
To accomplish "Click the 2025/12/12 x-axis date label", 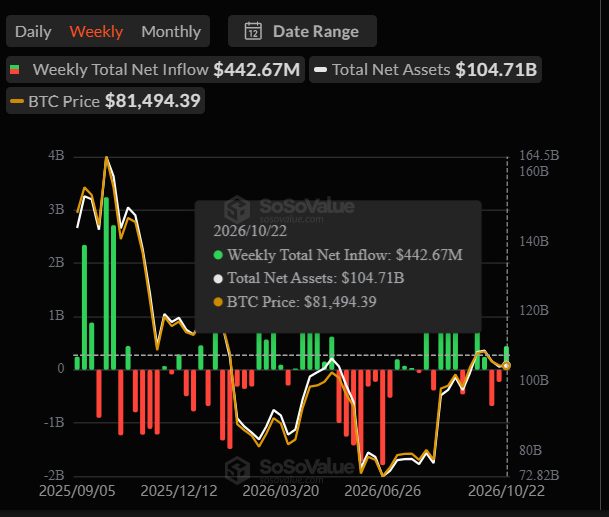I will coord(179,491).
